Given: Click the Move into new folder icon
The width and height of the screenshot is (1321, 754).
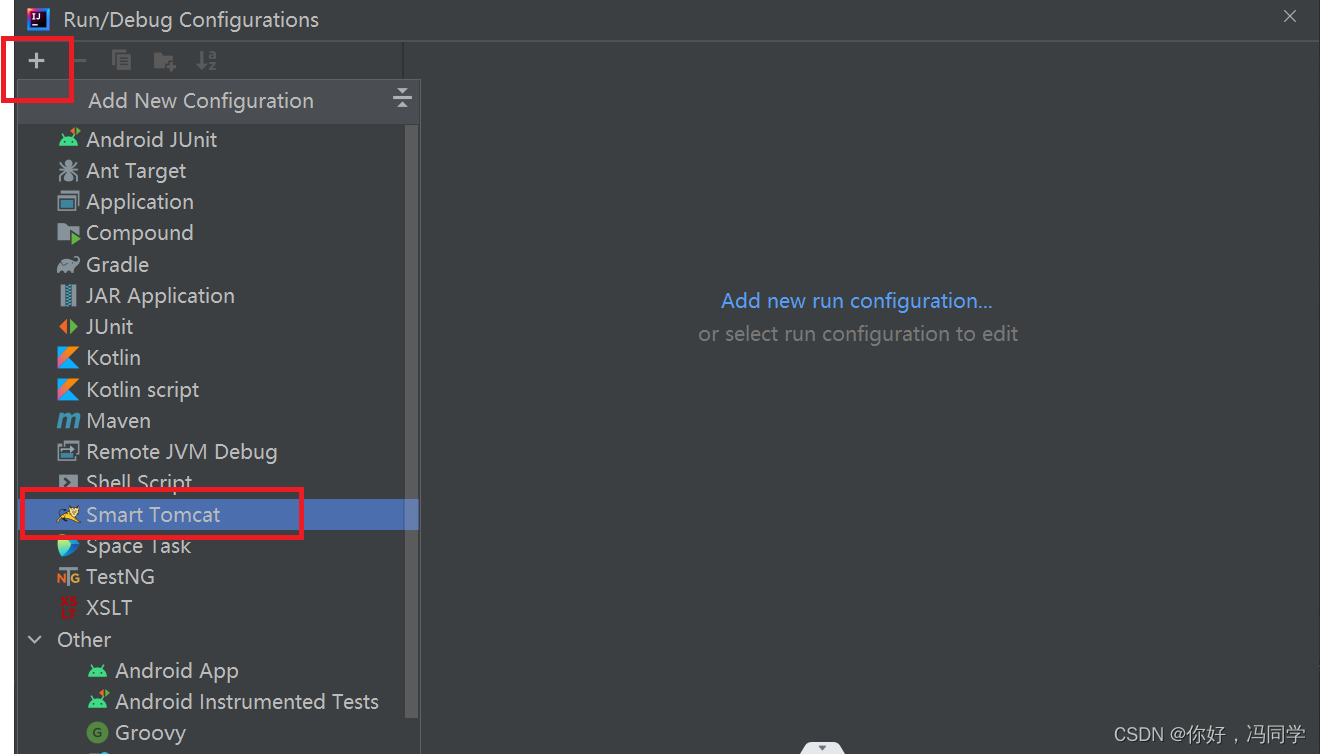Looking at the screenshot, I should click(x=165, y=61).
